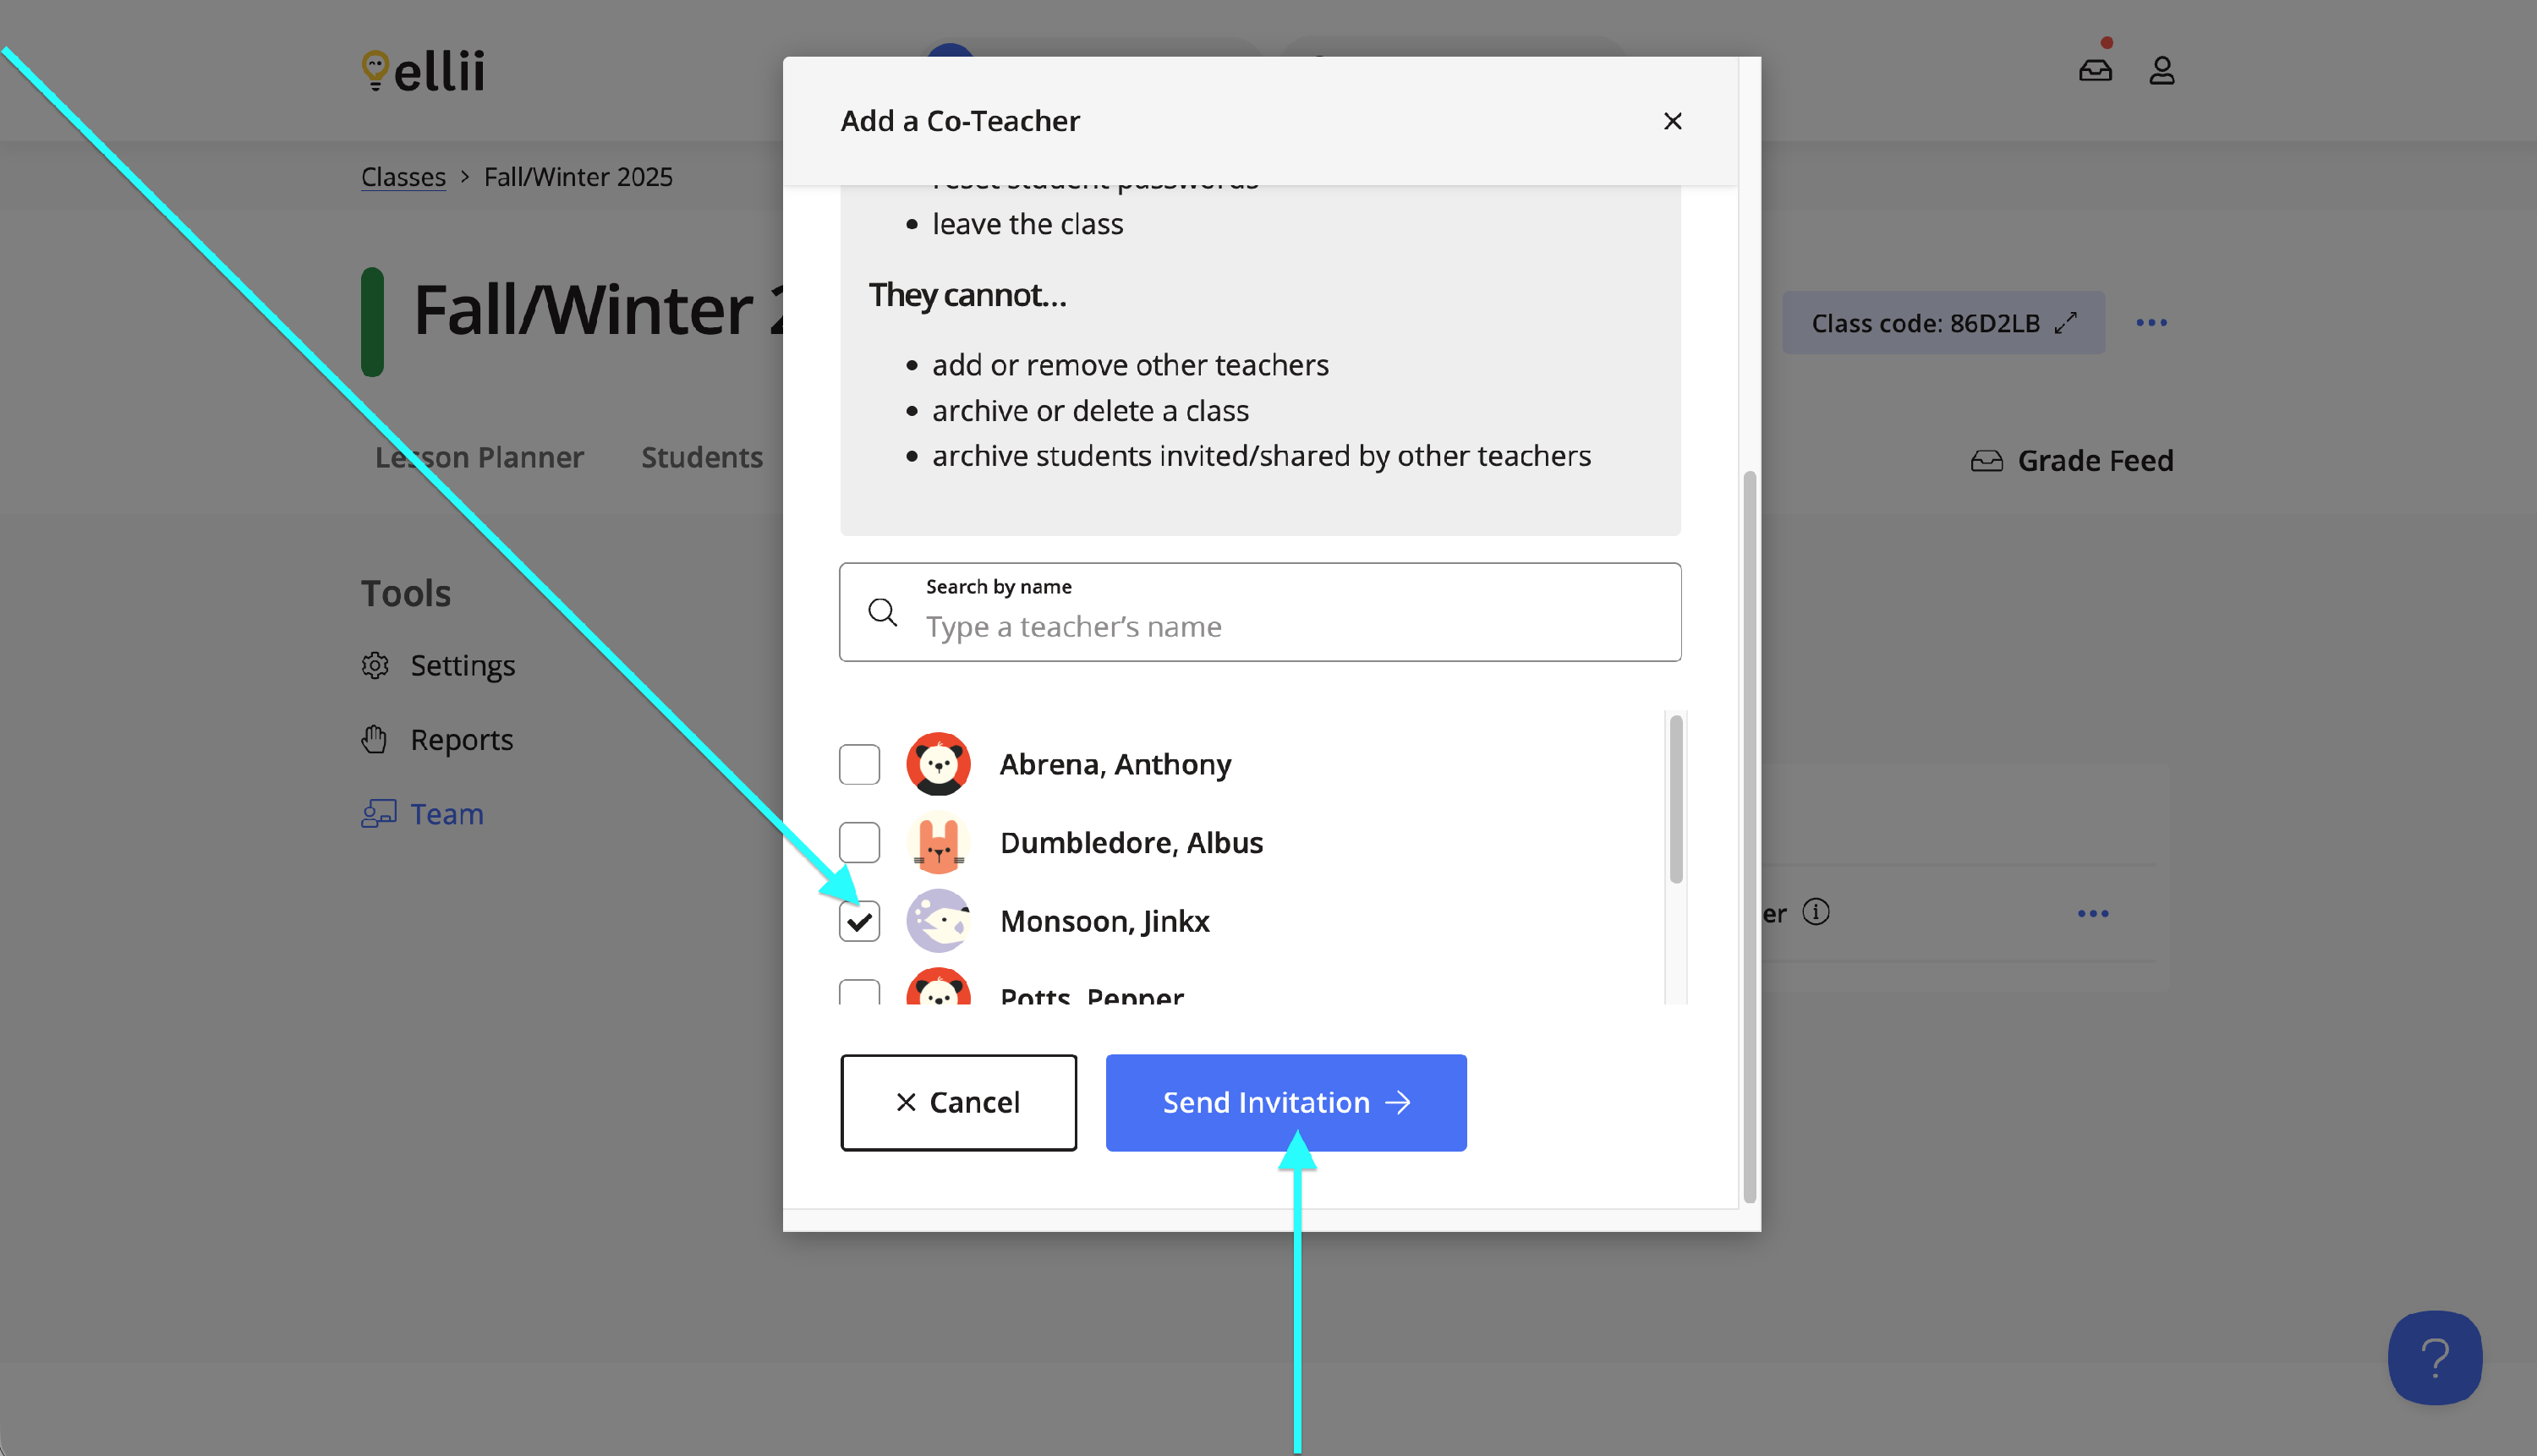The image size is (2537, 1456).
Task: Click the Cancel button
Action: tap(958, 1102)
